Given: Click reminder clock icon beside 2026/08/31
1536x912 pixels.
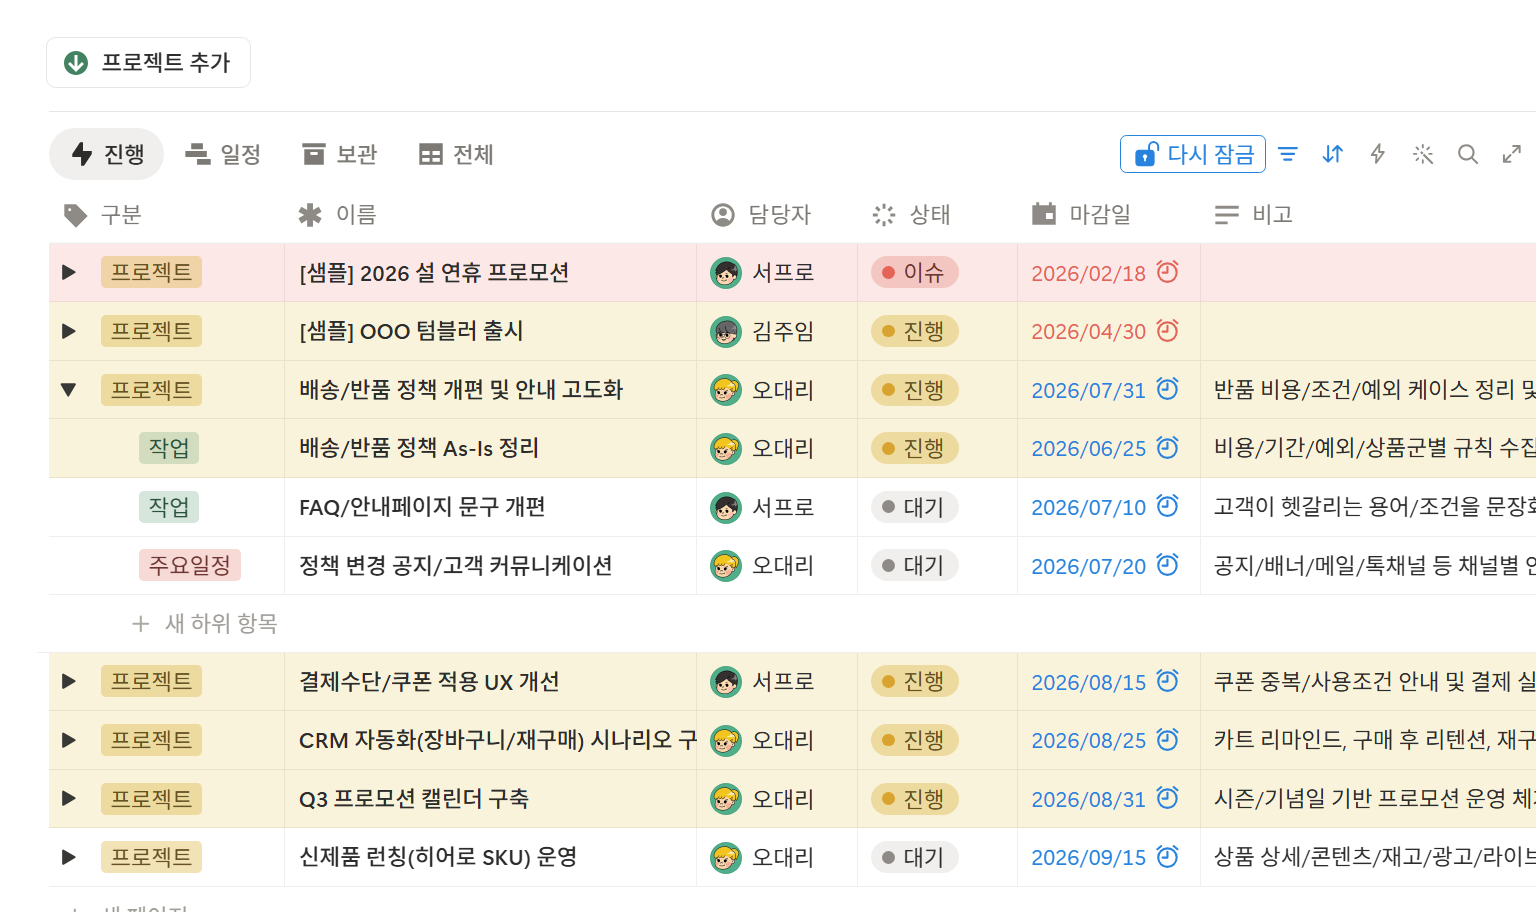Looking at the screenshot, I should [x=1167, y=797].
